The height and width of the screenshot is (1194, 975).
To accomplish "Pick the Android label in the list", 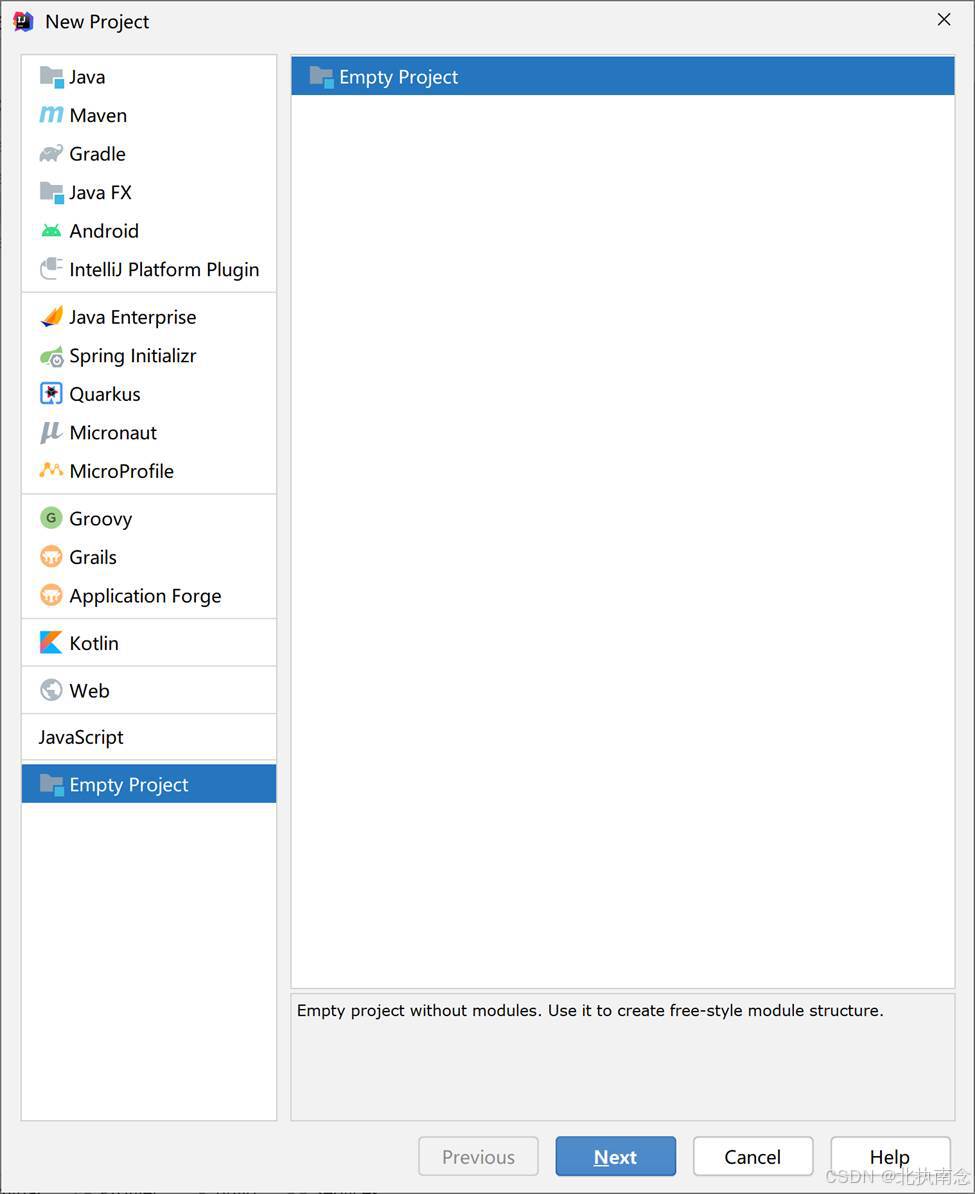I will 104,231.
